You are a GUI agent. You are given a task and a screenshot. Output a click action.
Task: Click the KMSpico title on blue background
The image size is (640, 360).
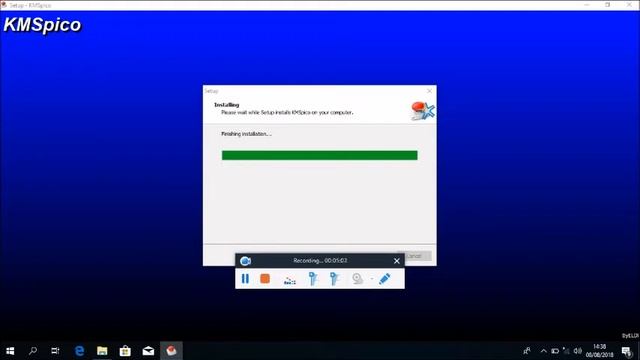(x=42, y=25)
